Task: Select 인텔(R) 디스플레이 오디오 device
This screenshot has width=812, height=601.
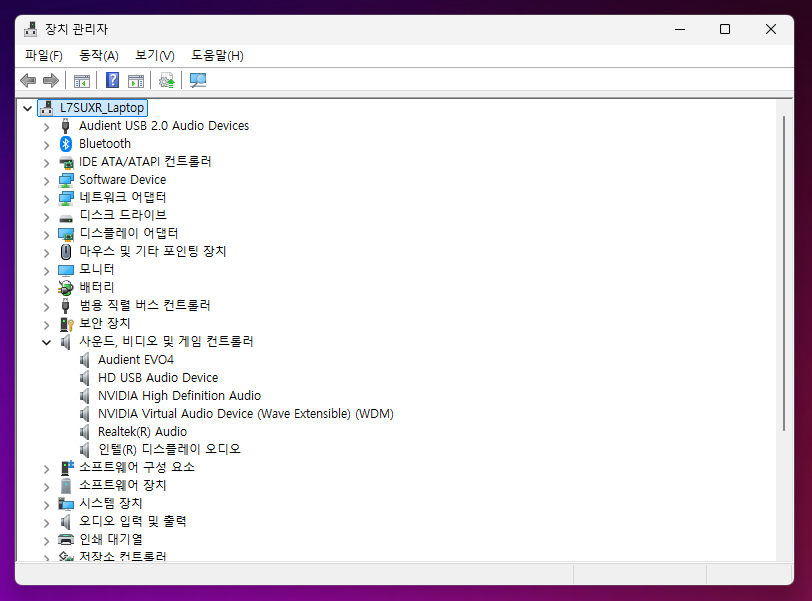Action: coord(169,449)
